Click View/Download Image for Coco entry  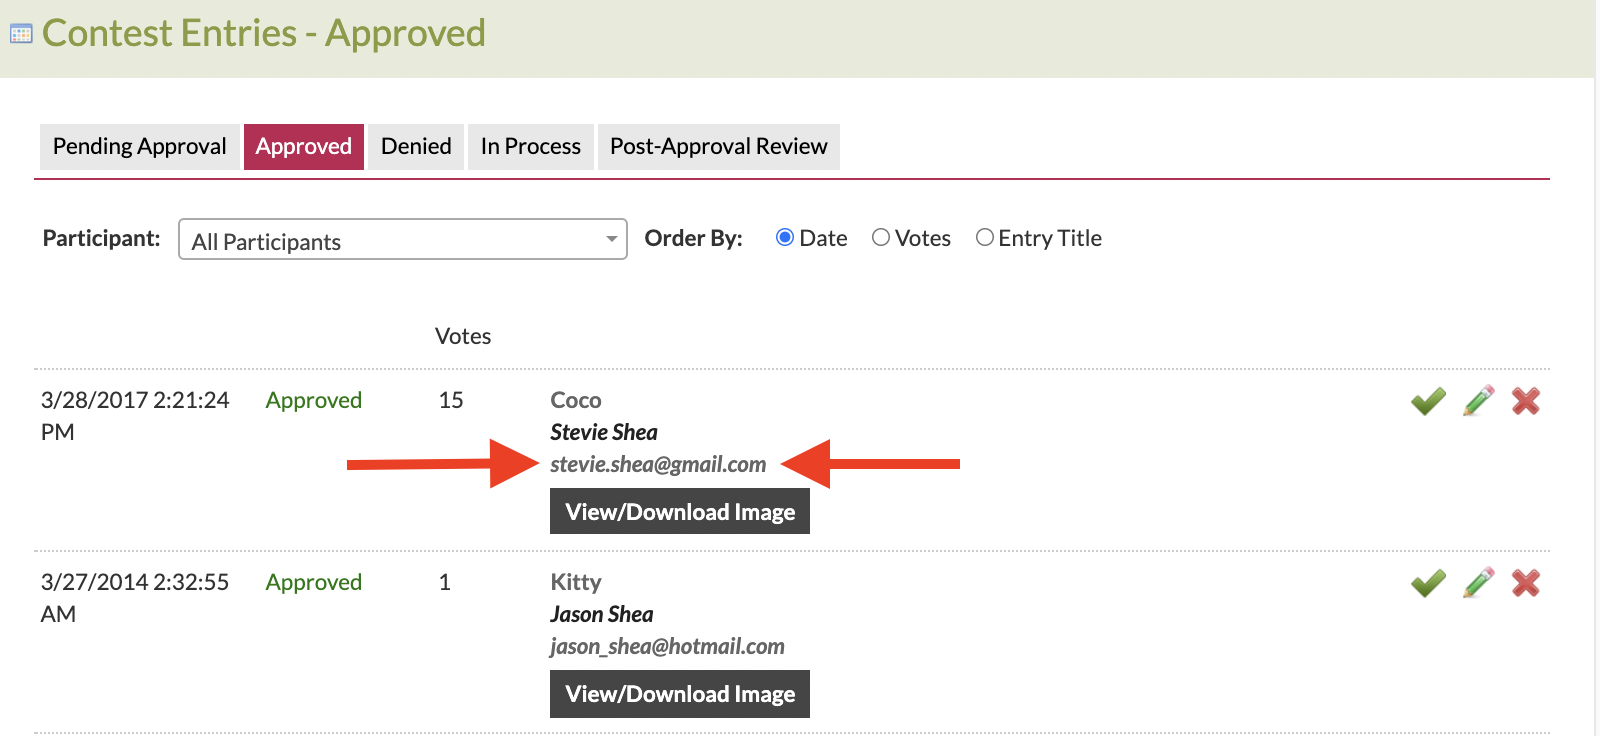tap(680, 512)
